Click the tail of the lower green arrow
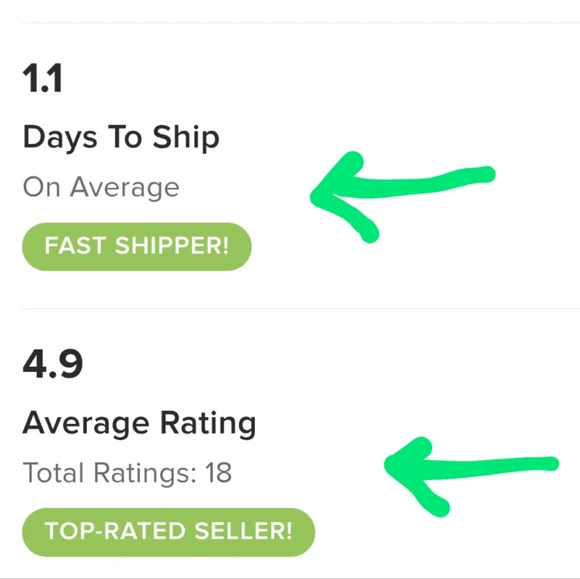The image size is (580, 579). coord(544,464)
